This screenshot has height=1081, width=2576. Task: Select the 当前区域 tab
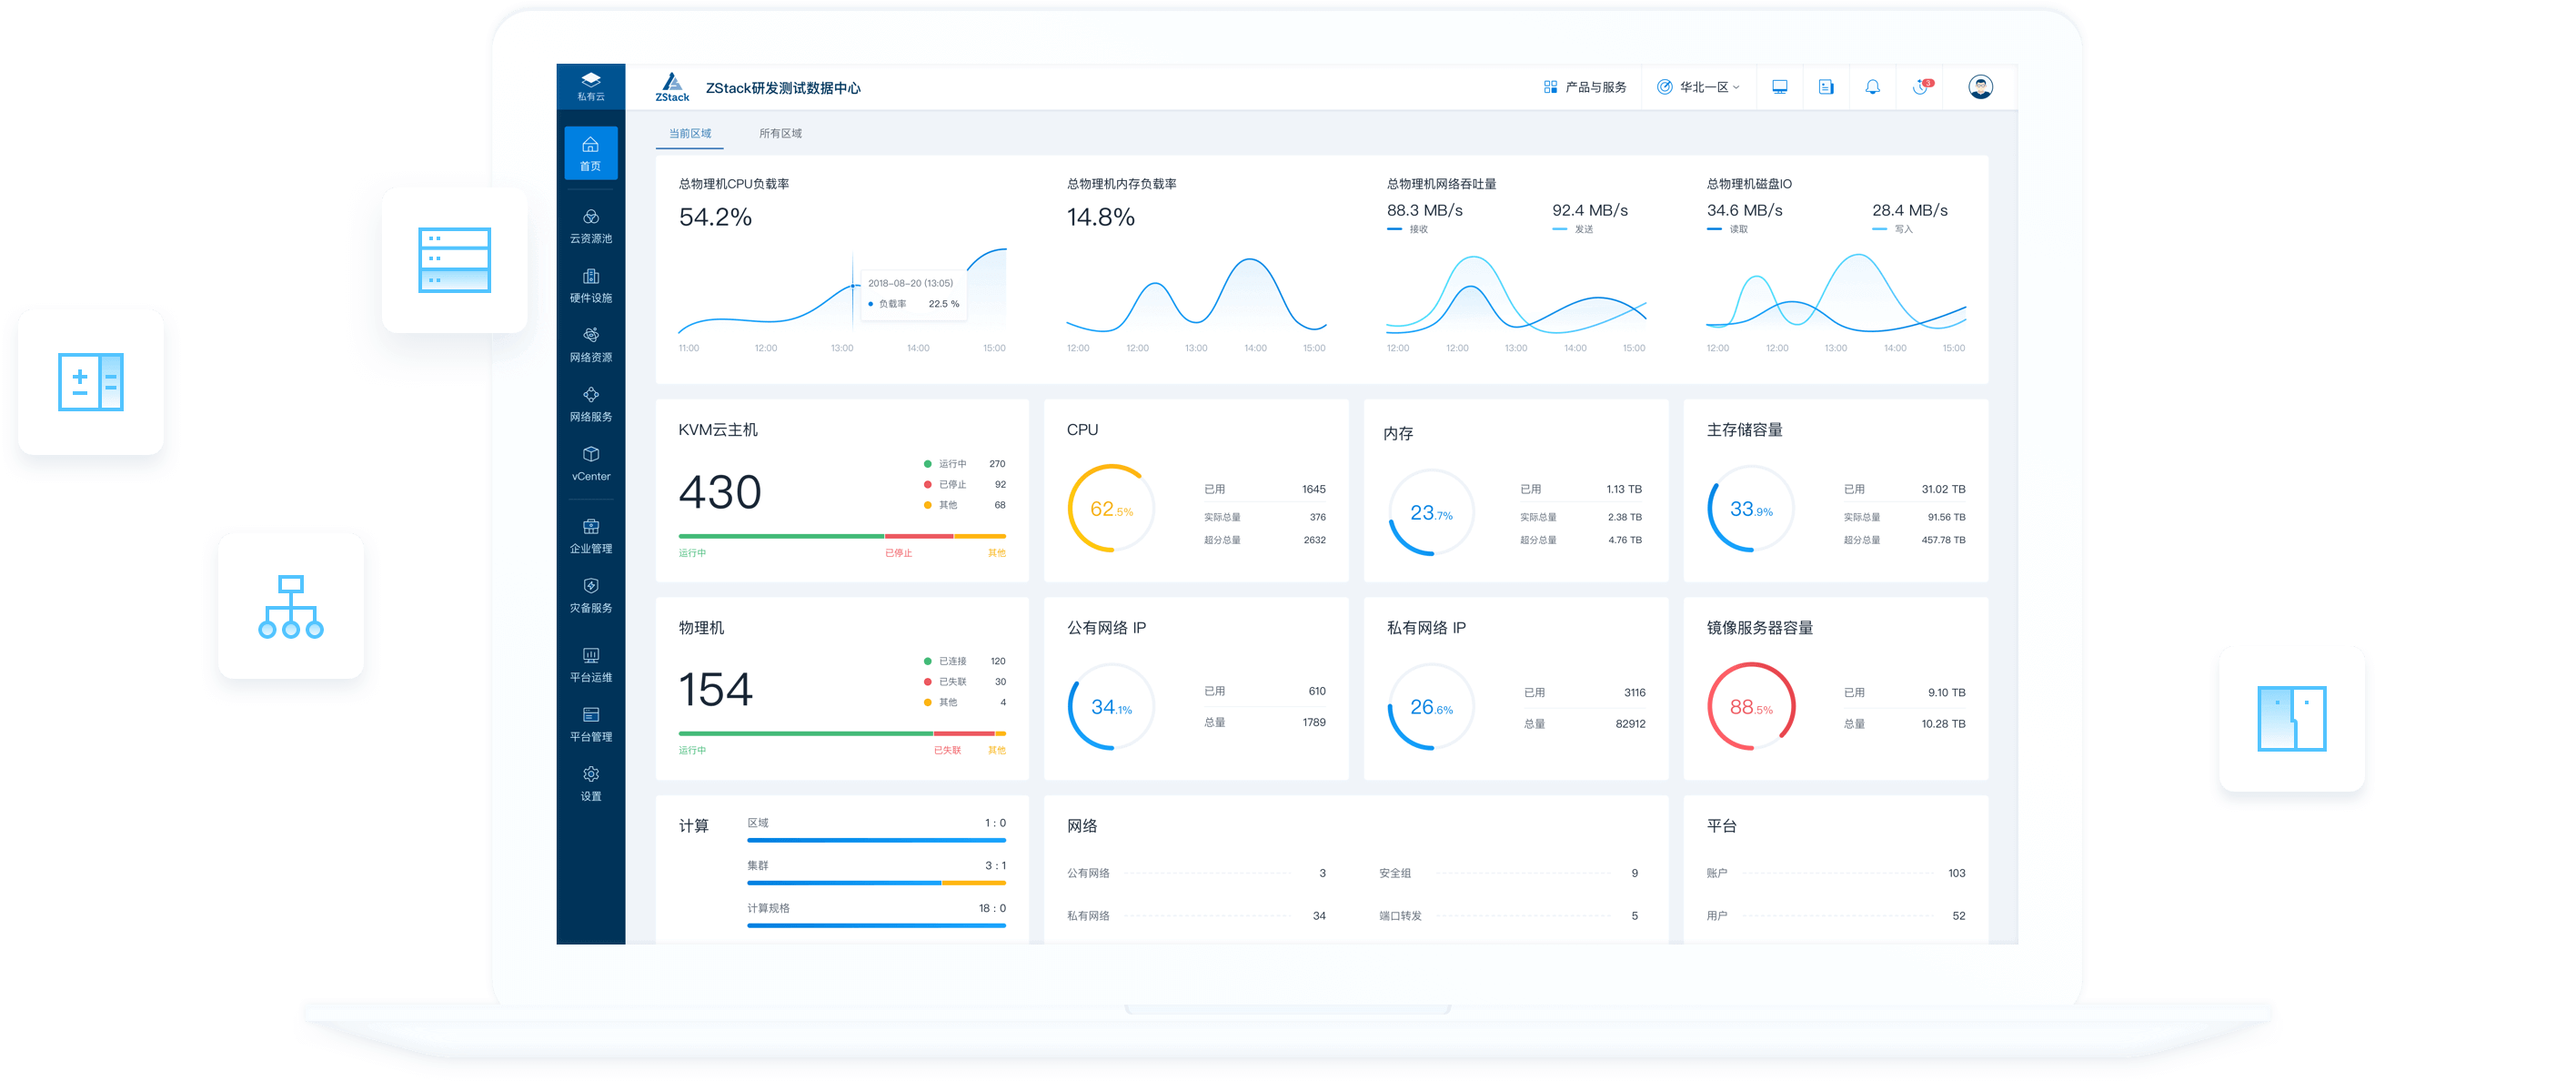click(x=690, y=133)
